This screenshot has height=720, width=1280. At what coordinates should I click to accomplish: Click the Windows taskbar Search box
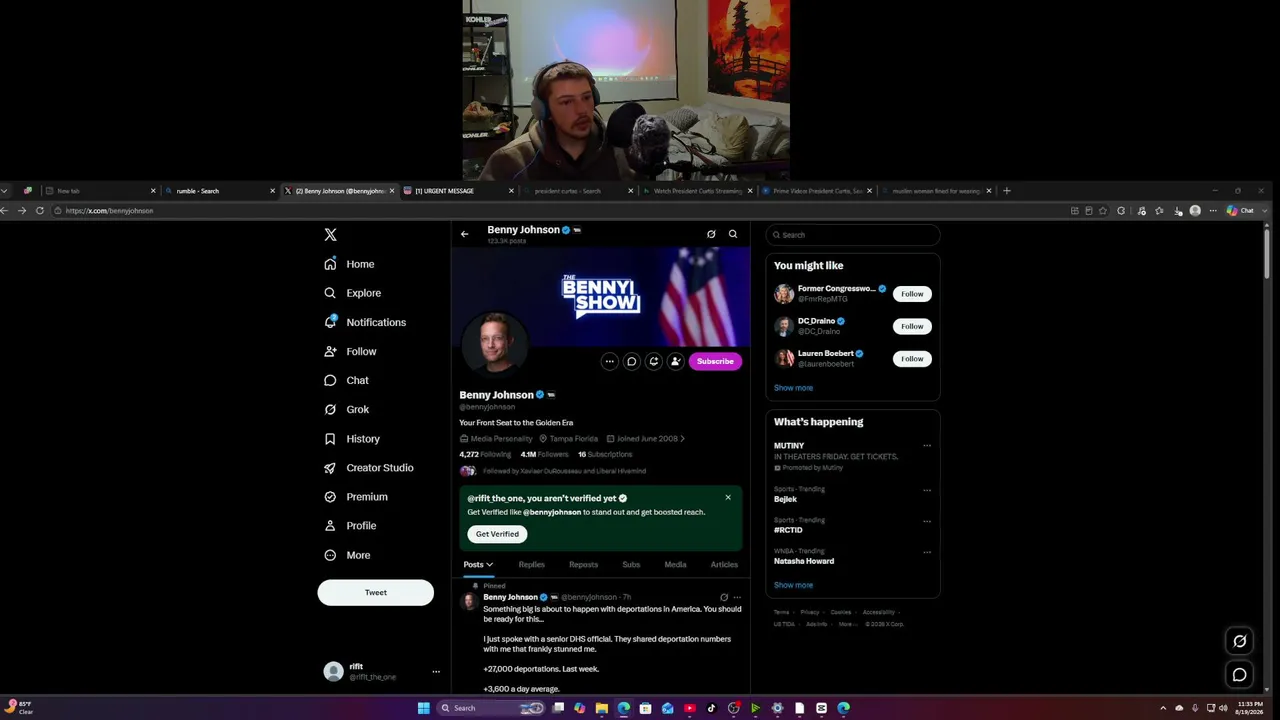coord(492,708)
